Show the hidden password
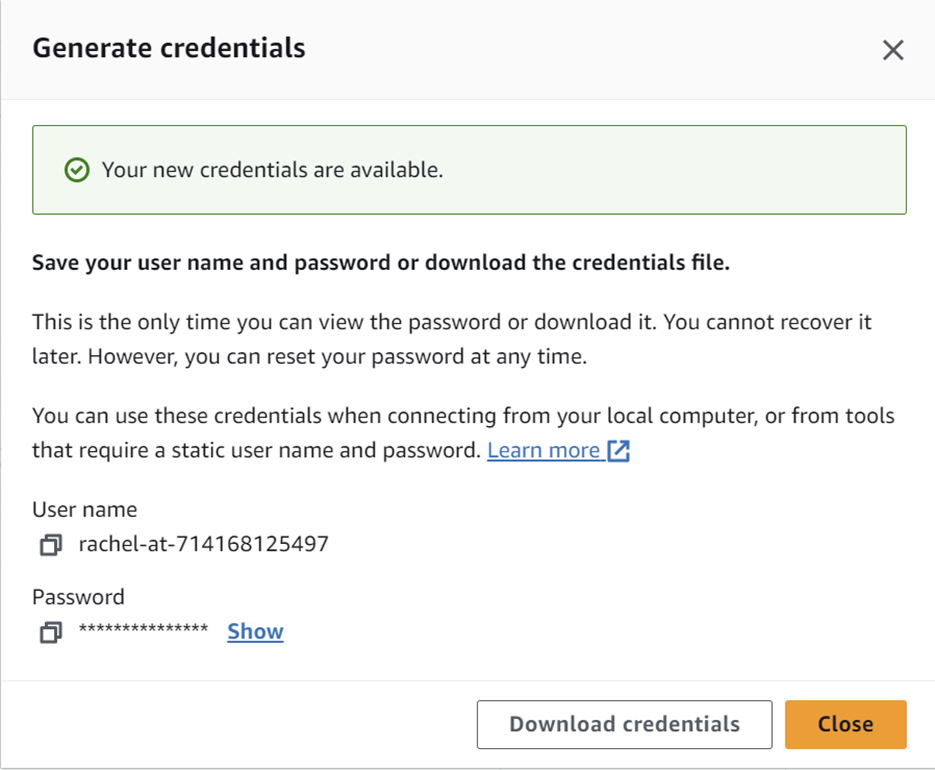The image size is (935, 770). (255, 631)
